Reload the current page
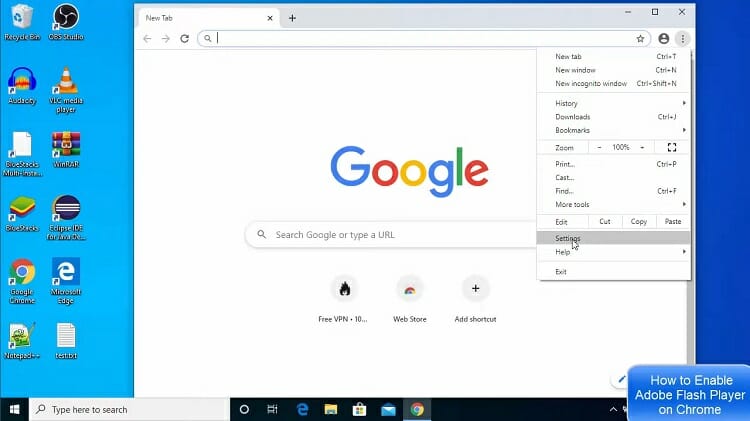The image size is (750, 421). point(184,39)
